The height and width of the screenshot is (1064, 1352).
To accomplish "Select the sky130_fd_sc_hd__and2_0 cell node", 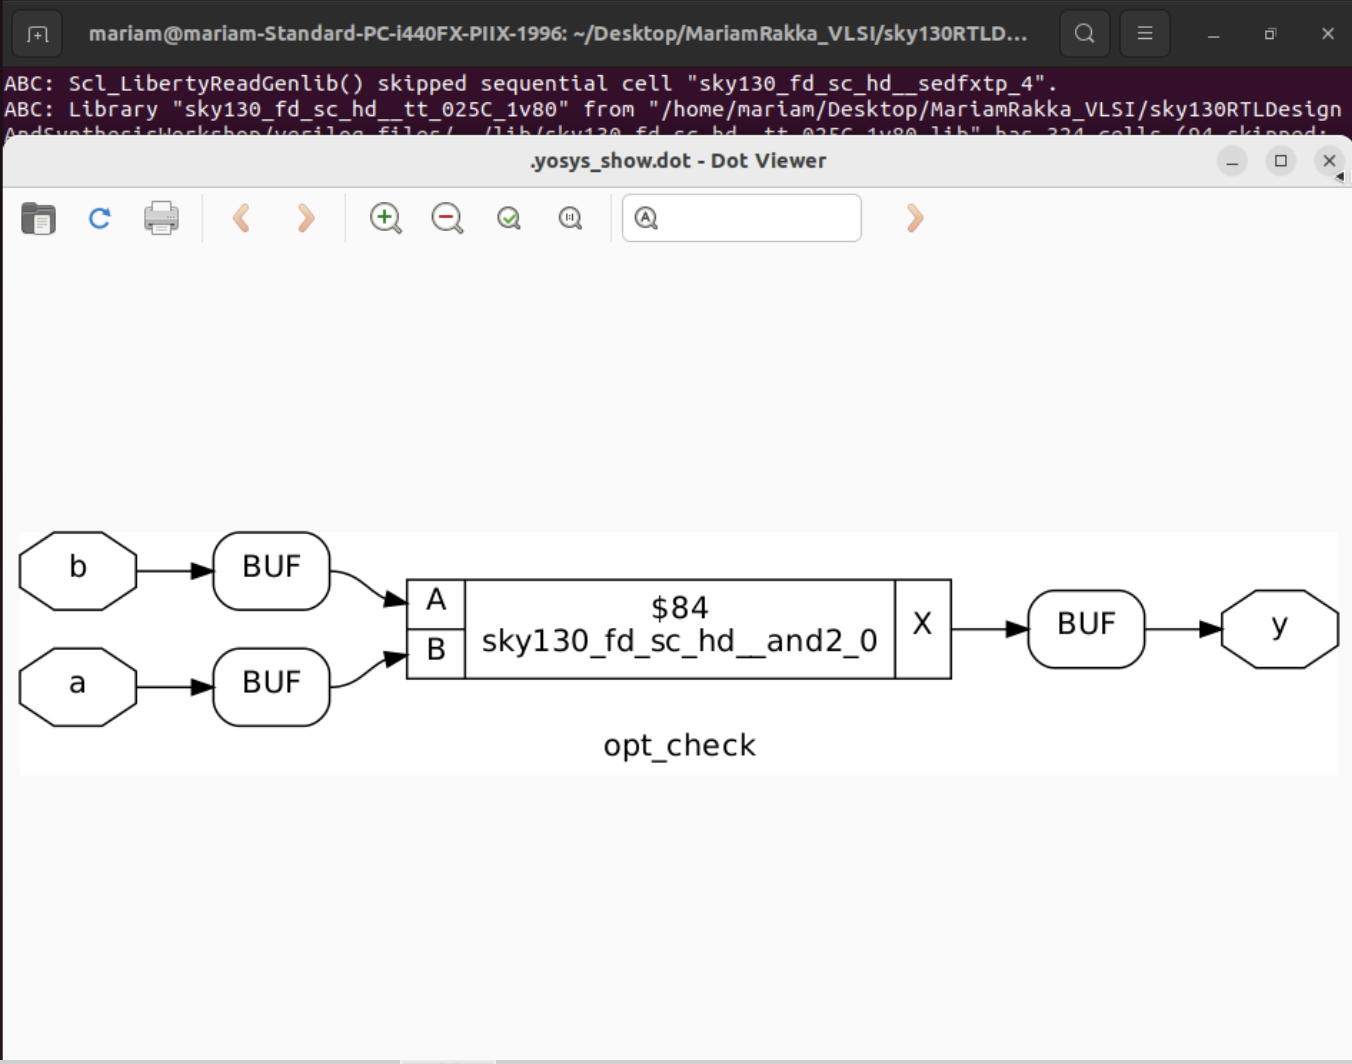I will (678, 629).
